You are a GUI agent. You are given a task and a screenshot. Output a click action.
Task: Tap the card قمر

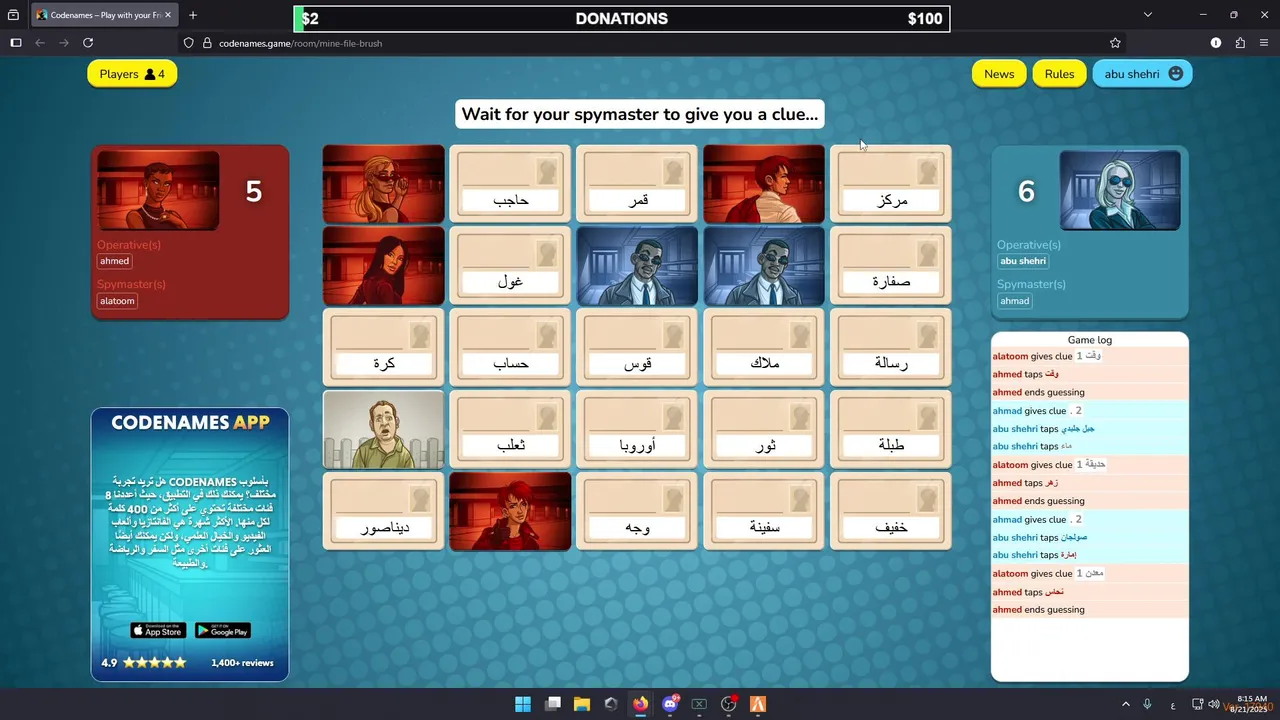point(637,184)
